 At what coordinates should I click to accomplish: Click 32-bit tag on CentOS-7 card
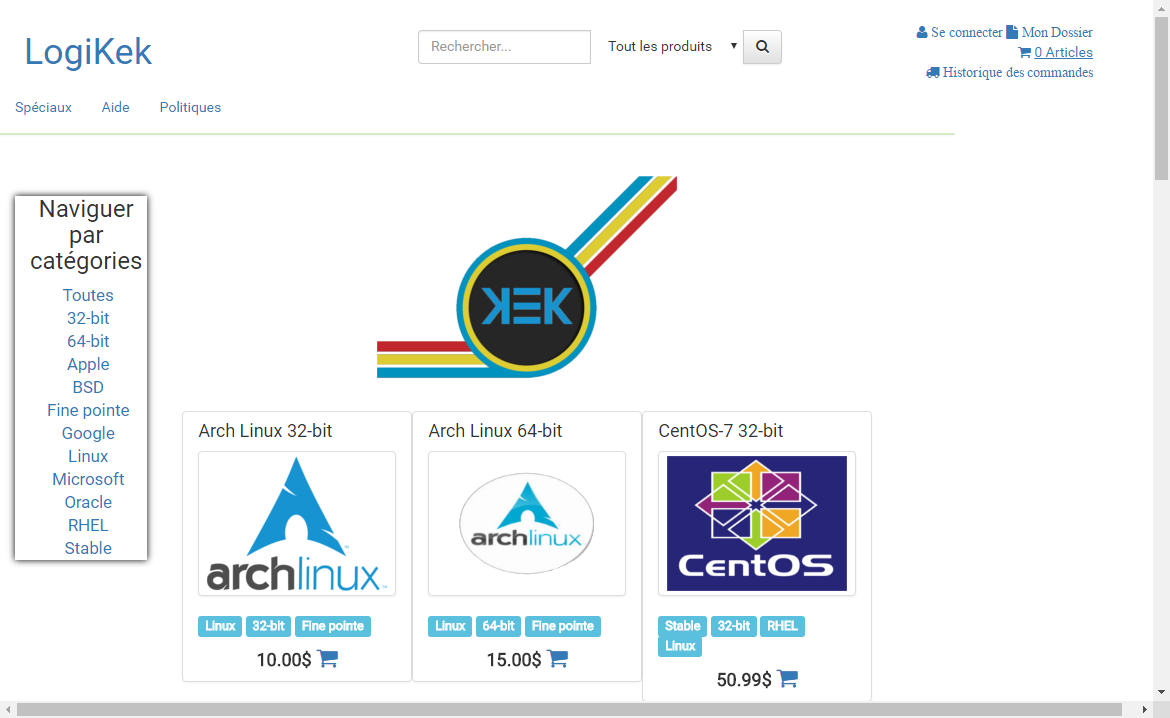pos(733,626)
